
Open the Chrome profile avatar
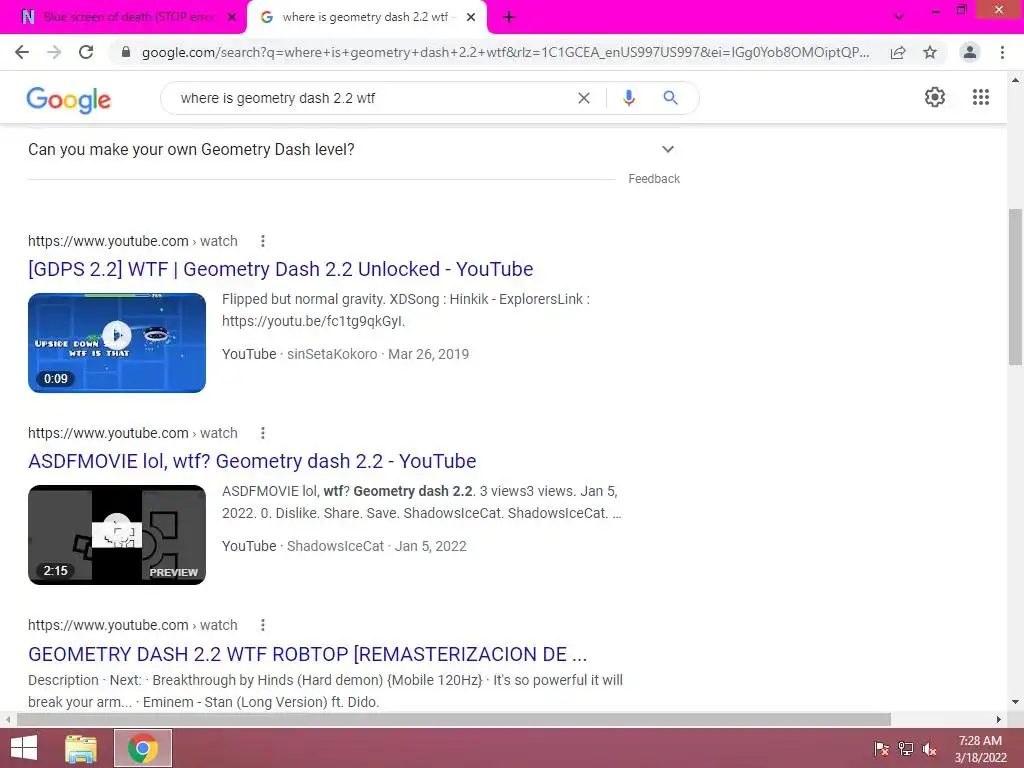click(970, 52)
